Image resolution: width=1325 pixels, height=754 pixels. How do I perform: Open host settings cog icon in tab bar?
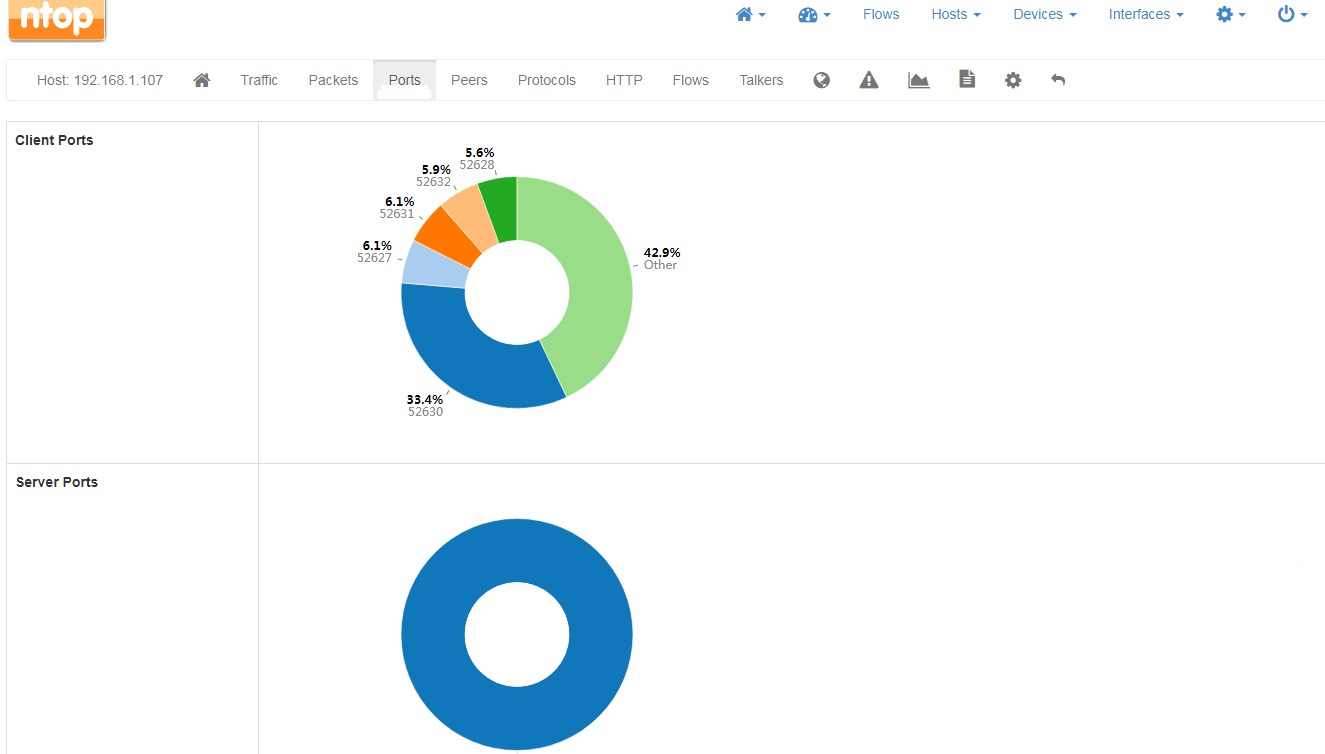coord(1013,80)
